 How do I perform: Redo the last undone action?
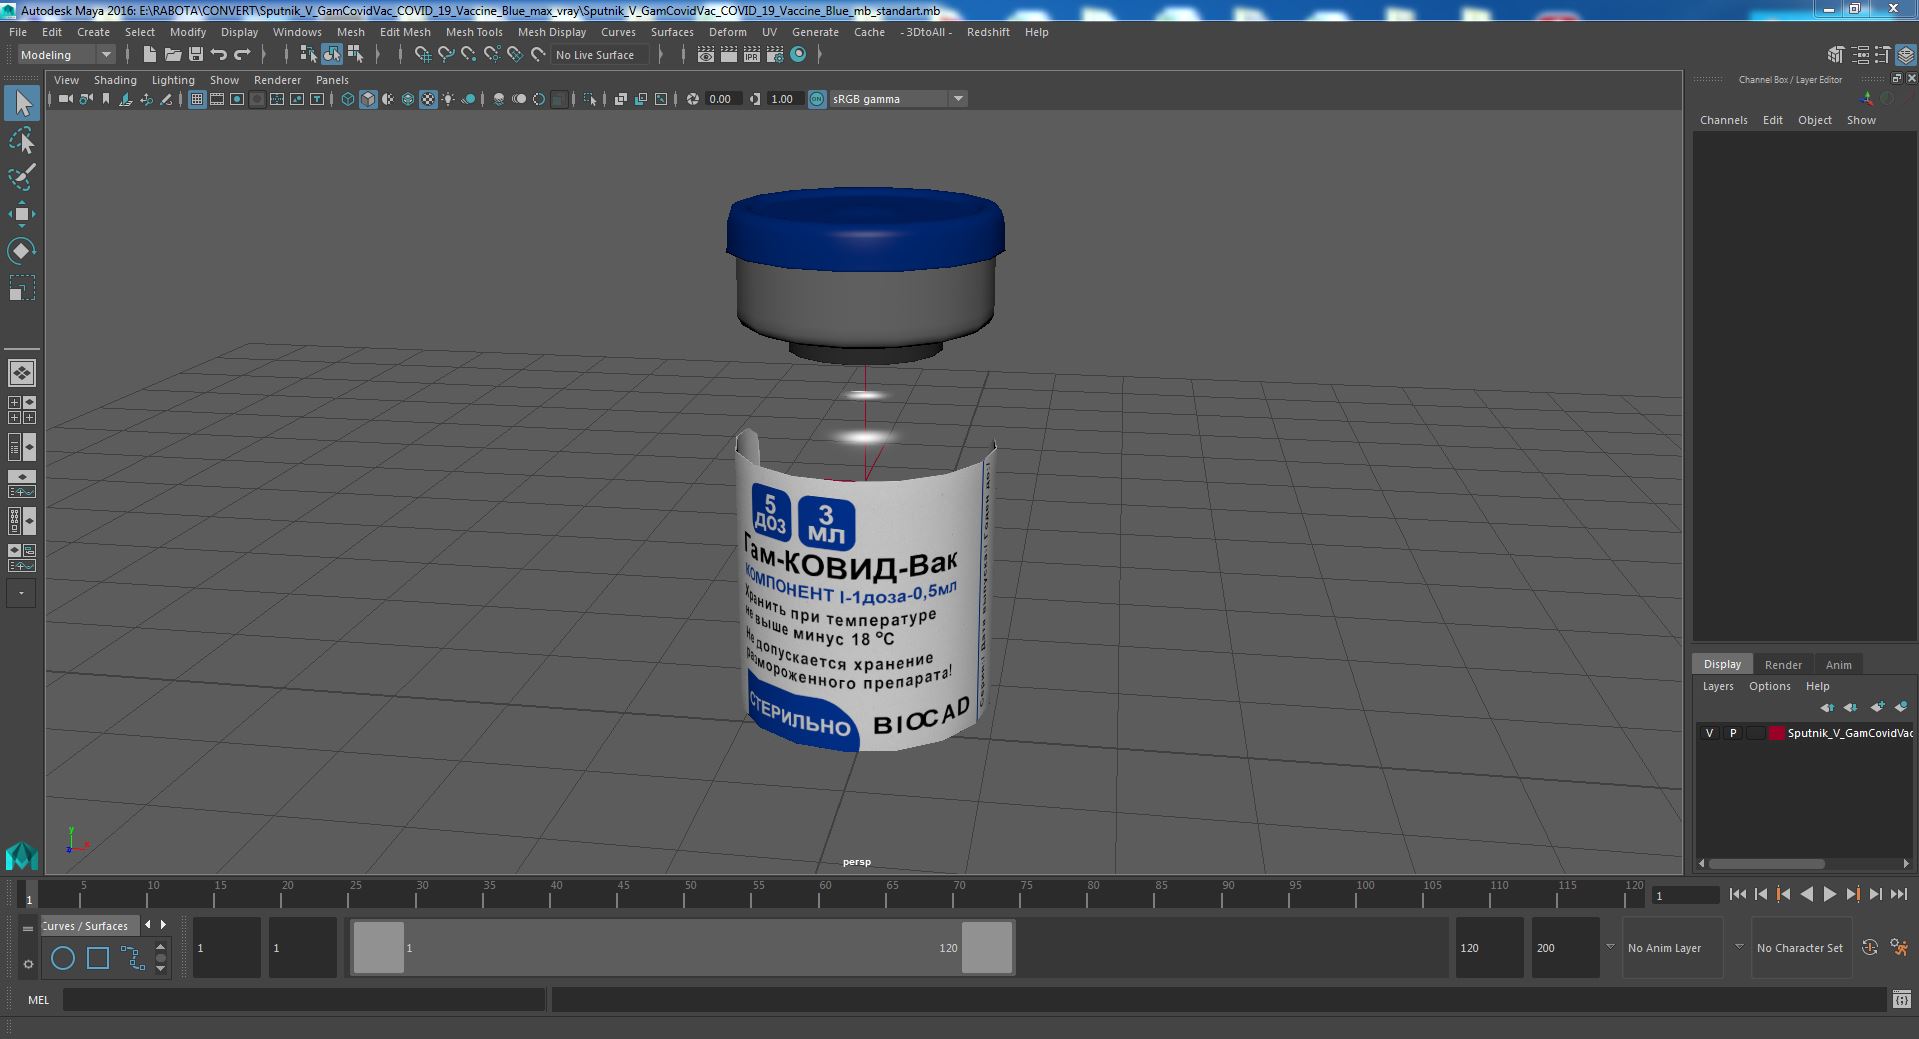coord(242,55)
